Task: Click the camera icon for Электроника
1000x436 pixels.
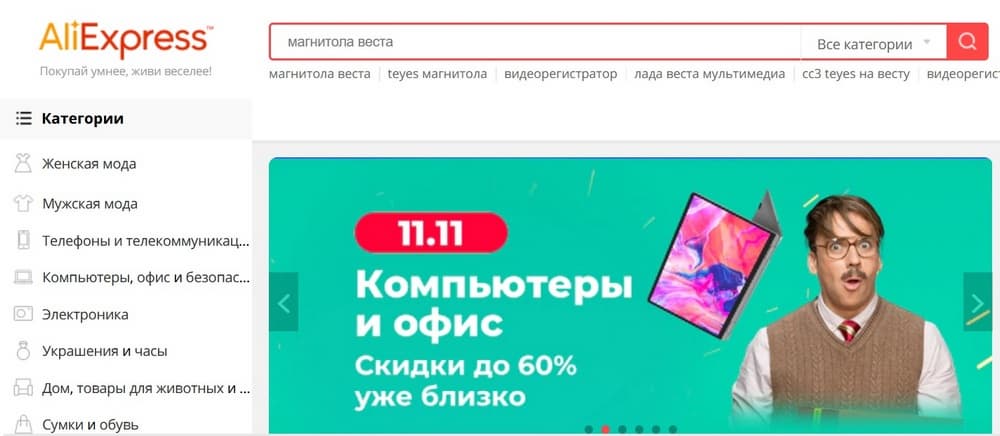Action: (23, 314)
